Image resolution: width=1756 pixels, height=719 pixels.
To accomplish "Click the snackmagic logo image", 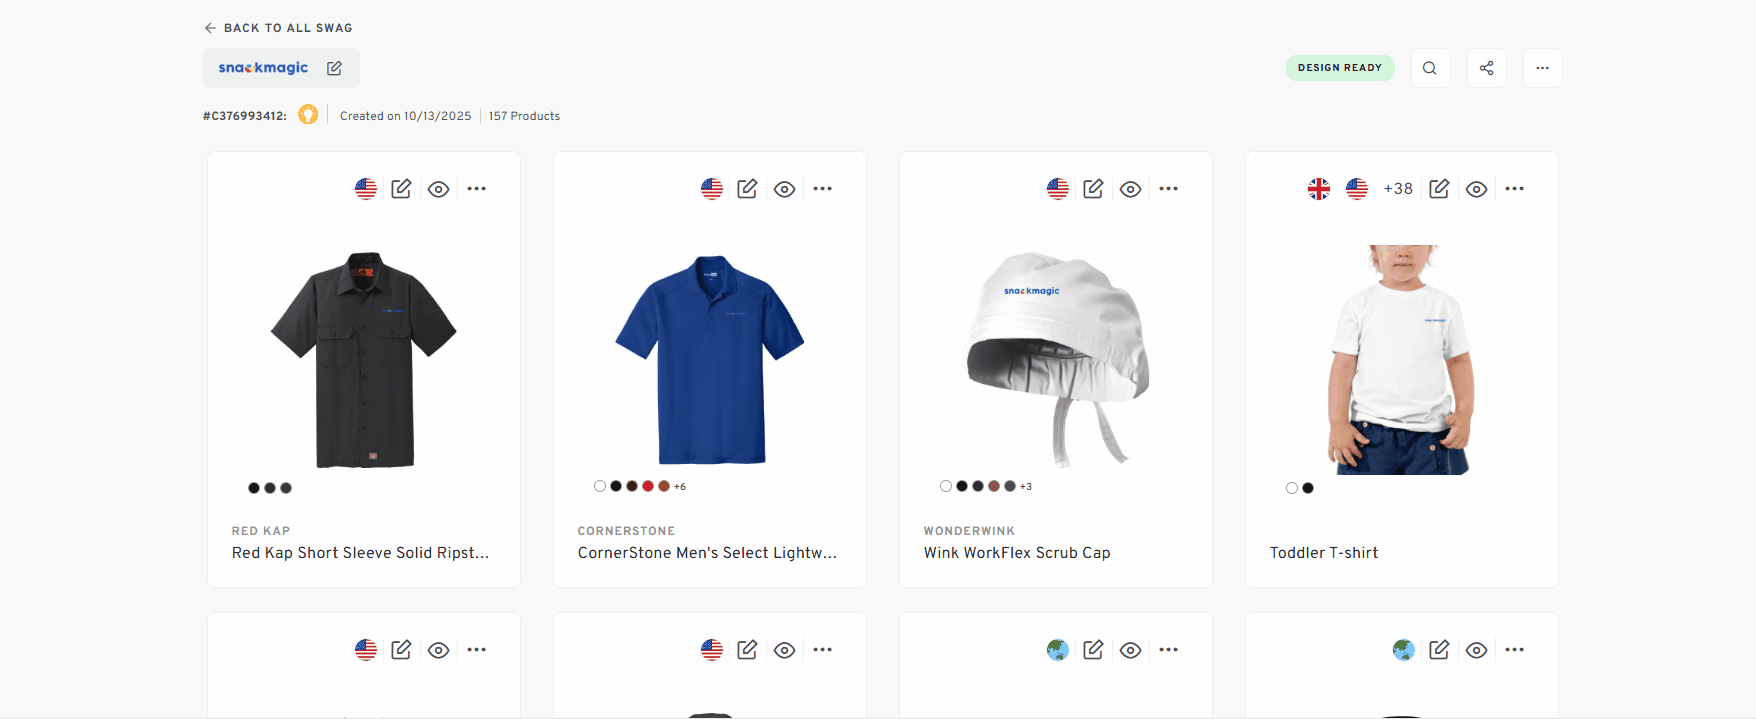I will tap(263, 68).
